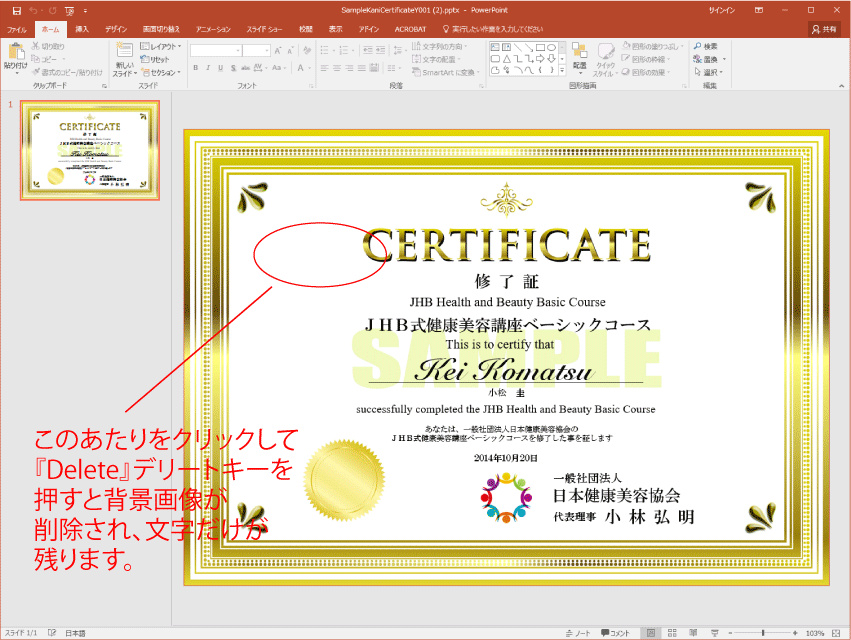The width and height of the screenshot is (851, 640).
Task: Open クイックスタイル (Quick Styles) gallery
Action: tap(605, 60)
